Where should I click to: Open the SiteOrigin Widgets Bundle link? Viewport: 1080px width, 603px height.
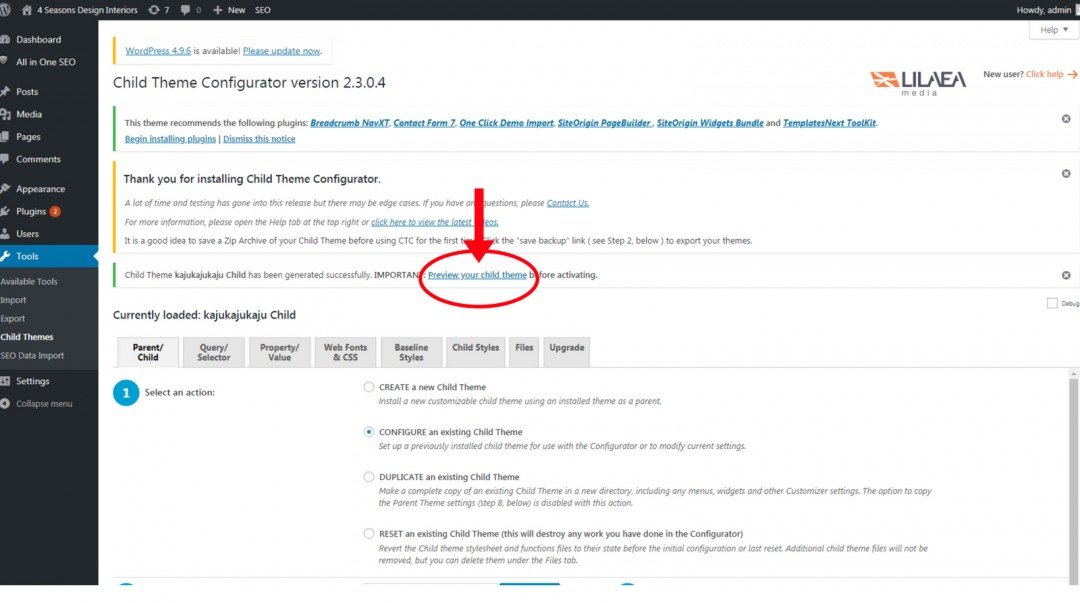tap(710, 123)
